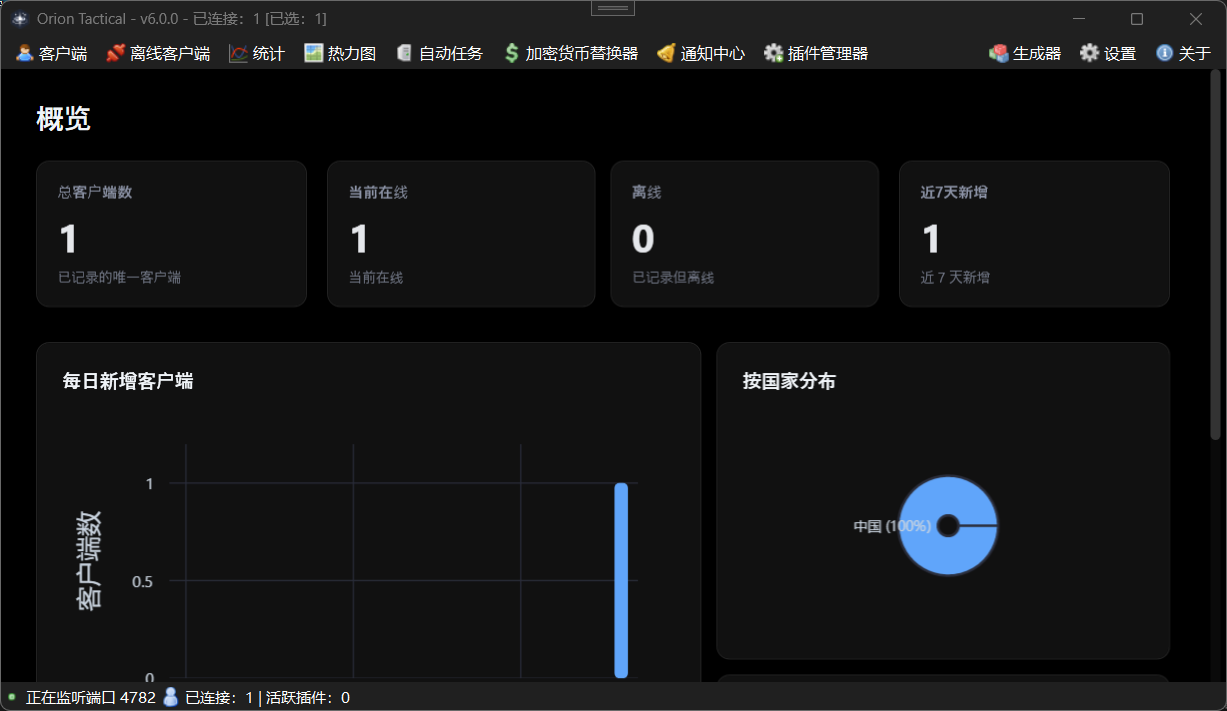
Task: Click the 中国 (100%) pie label
Action: click(x=892, y=526)
